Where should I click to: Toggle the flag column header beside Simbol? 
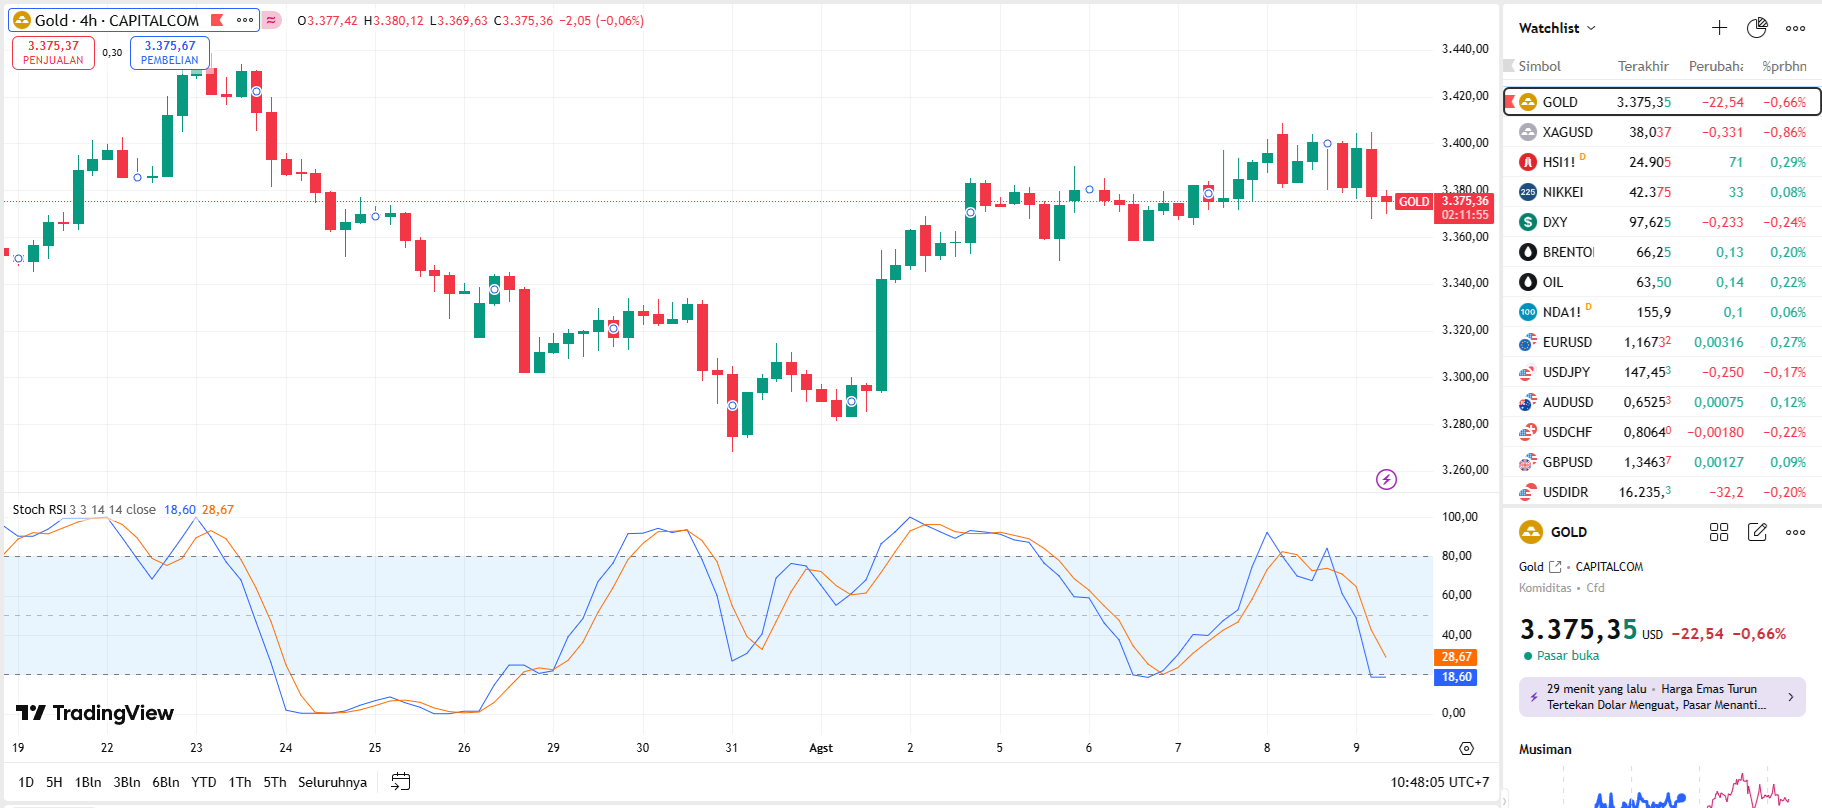click(1509, 66)
